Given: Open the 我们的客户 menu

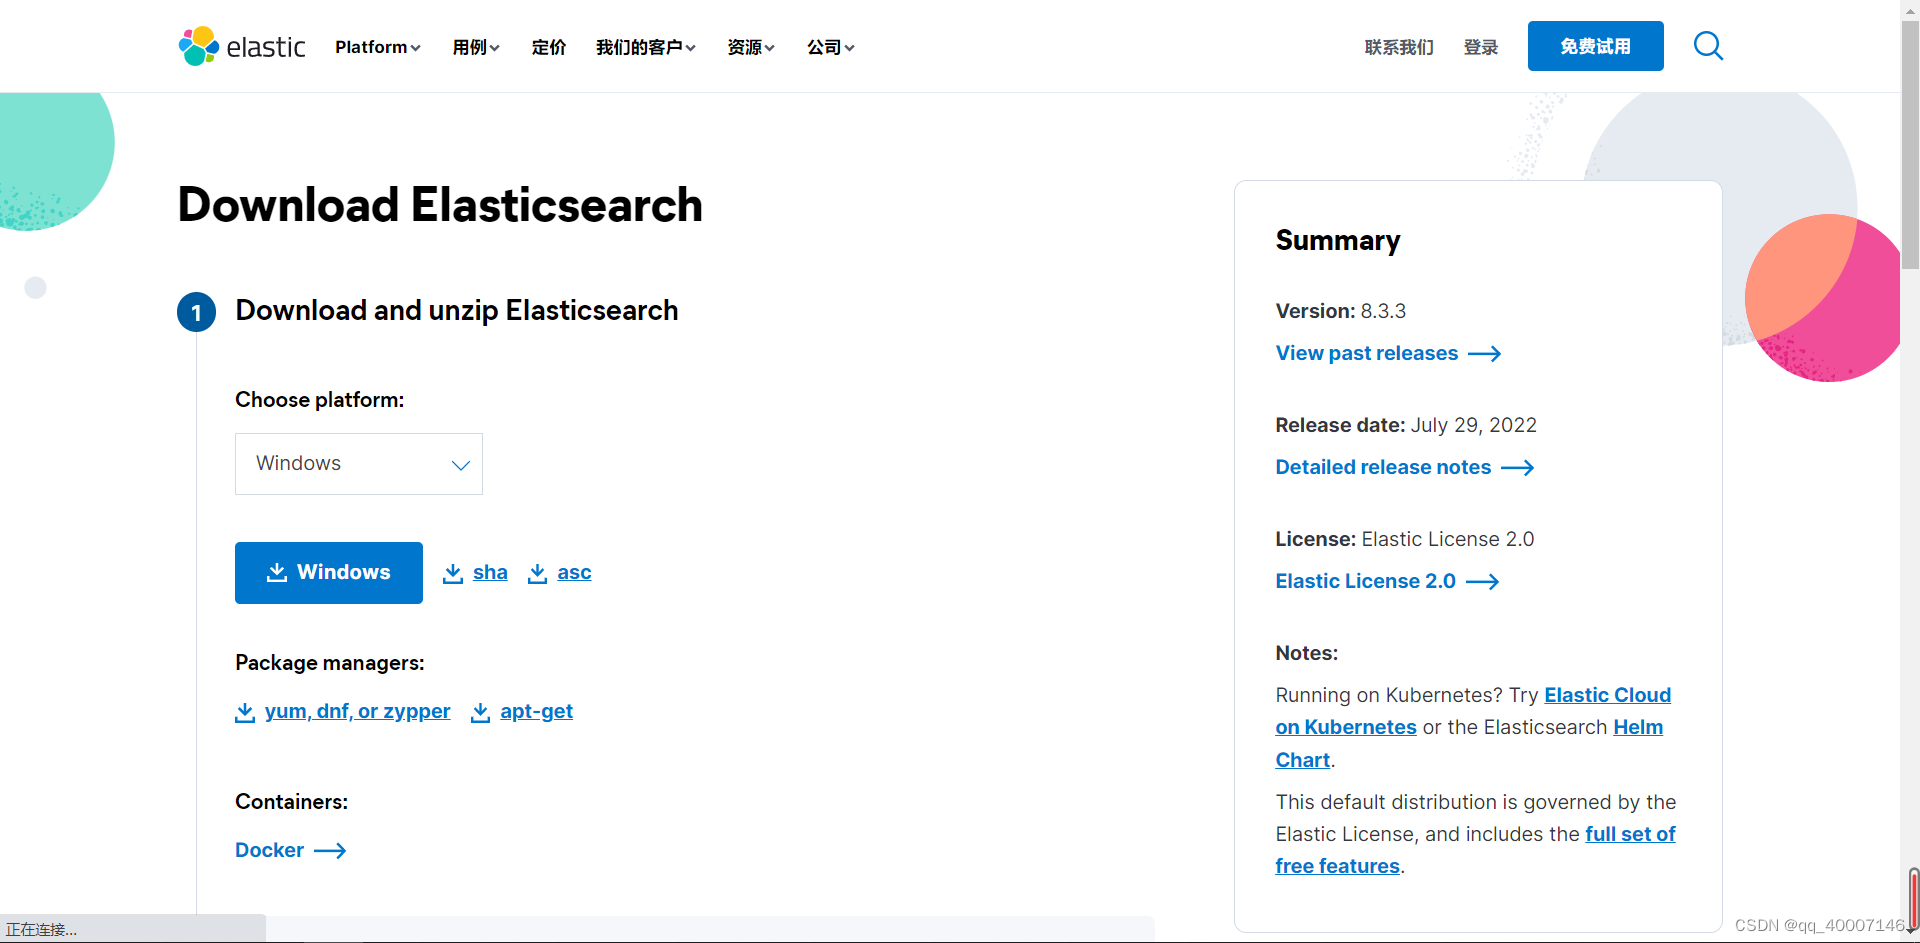Looking at the screenshot, I should 645,46.
